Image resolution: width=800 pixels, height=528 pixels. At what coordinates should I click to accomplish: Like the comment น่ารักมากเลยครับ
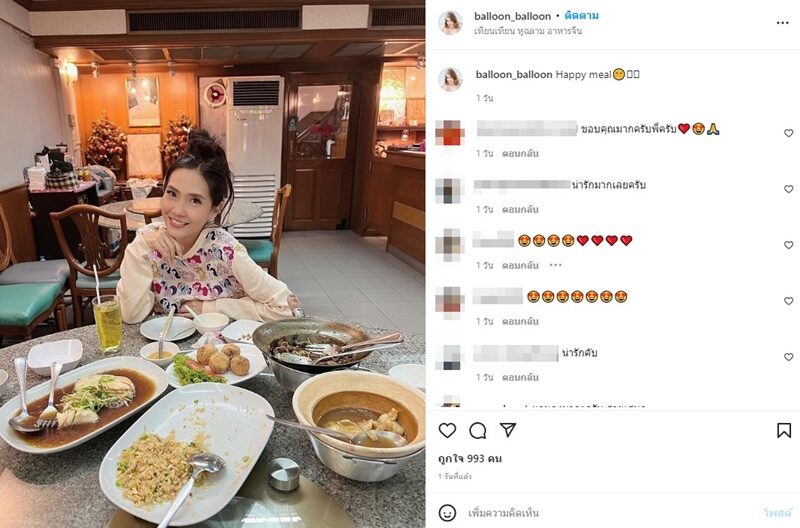click(789, 189)
